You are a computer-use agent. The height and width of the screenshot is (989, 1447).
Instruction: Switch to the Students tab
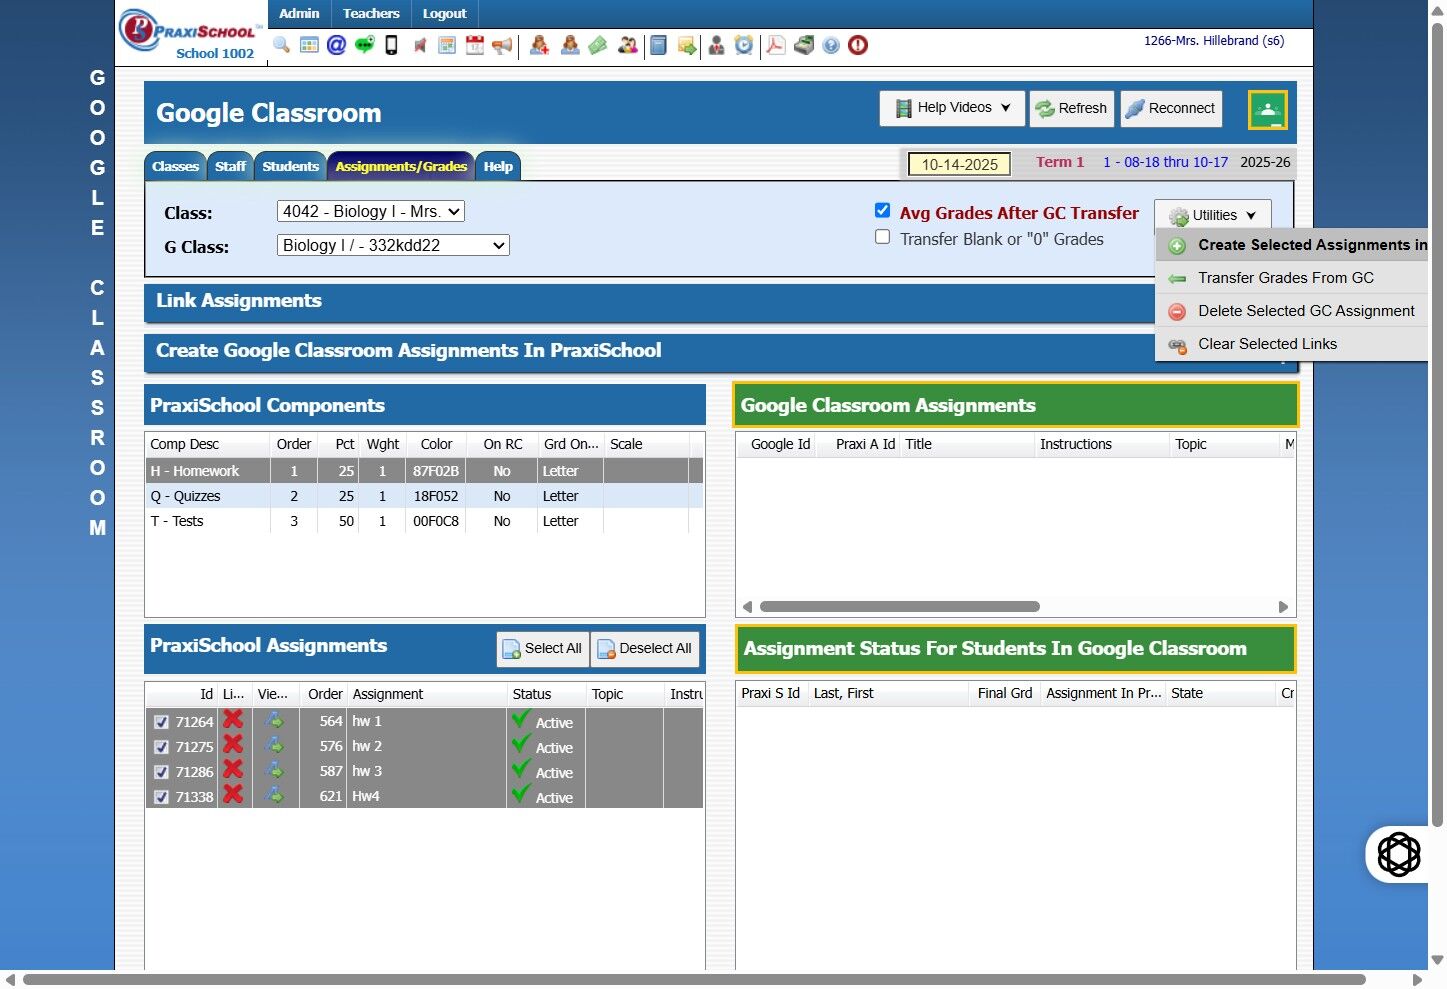tap(291, 166)
